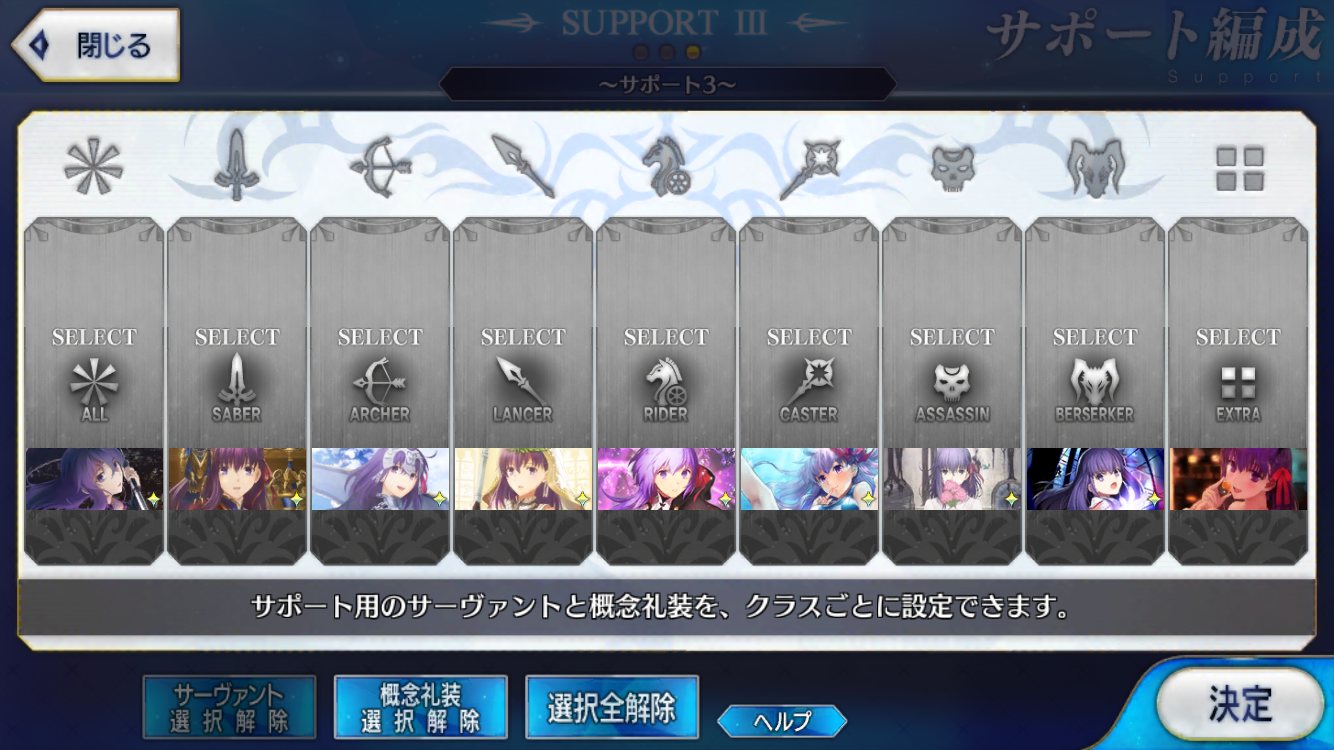
Task: Click the All-class asterisk icon in header
Action: click(x=93, y=166)
